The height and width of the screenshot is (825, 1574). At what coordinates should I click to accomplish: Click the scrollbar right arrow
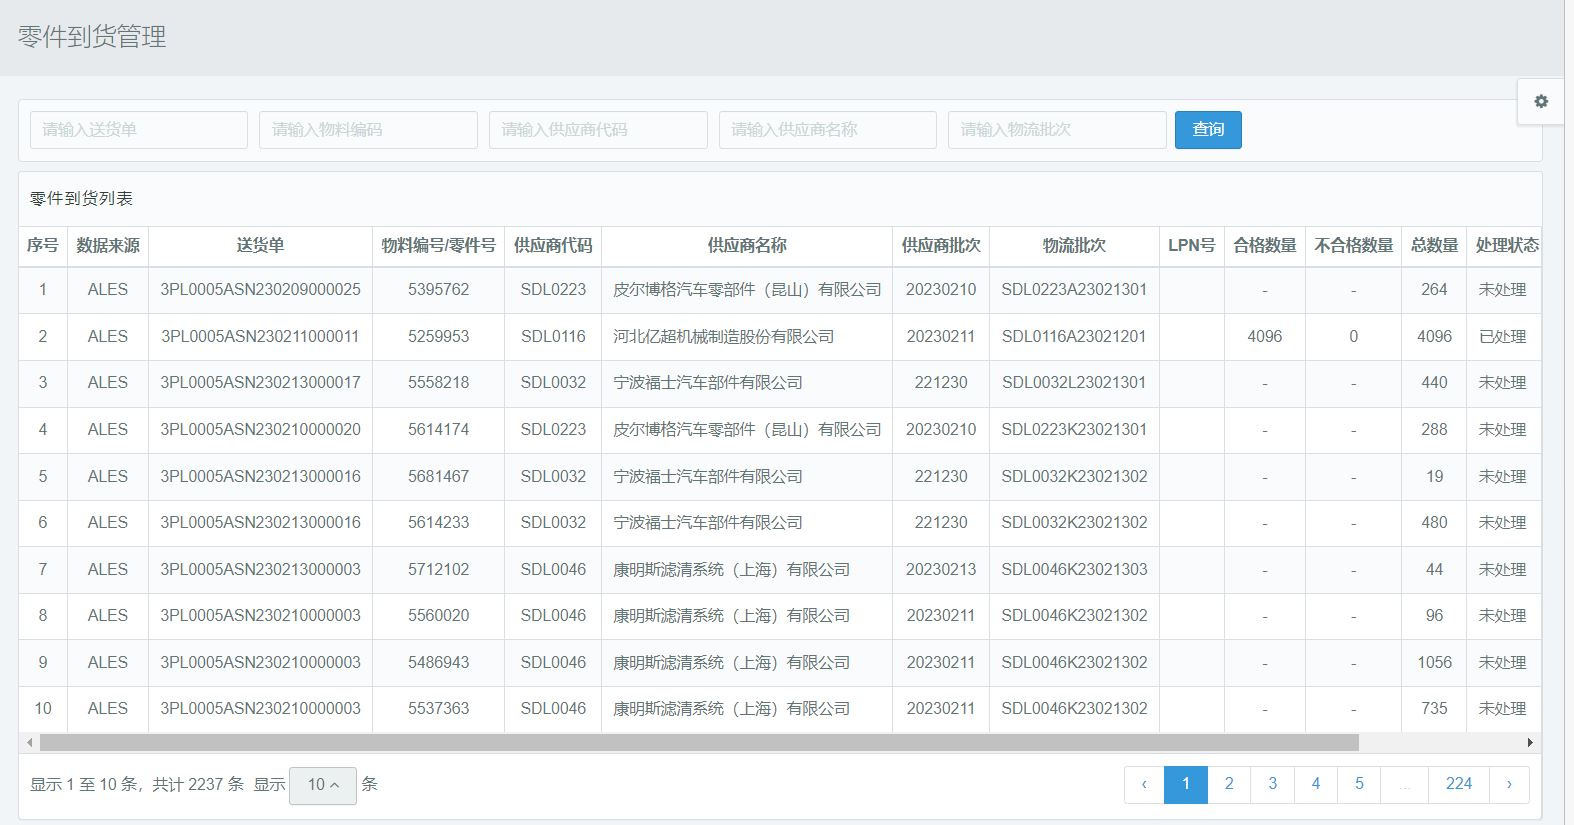1530,743
